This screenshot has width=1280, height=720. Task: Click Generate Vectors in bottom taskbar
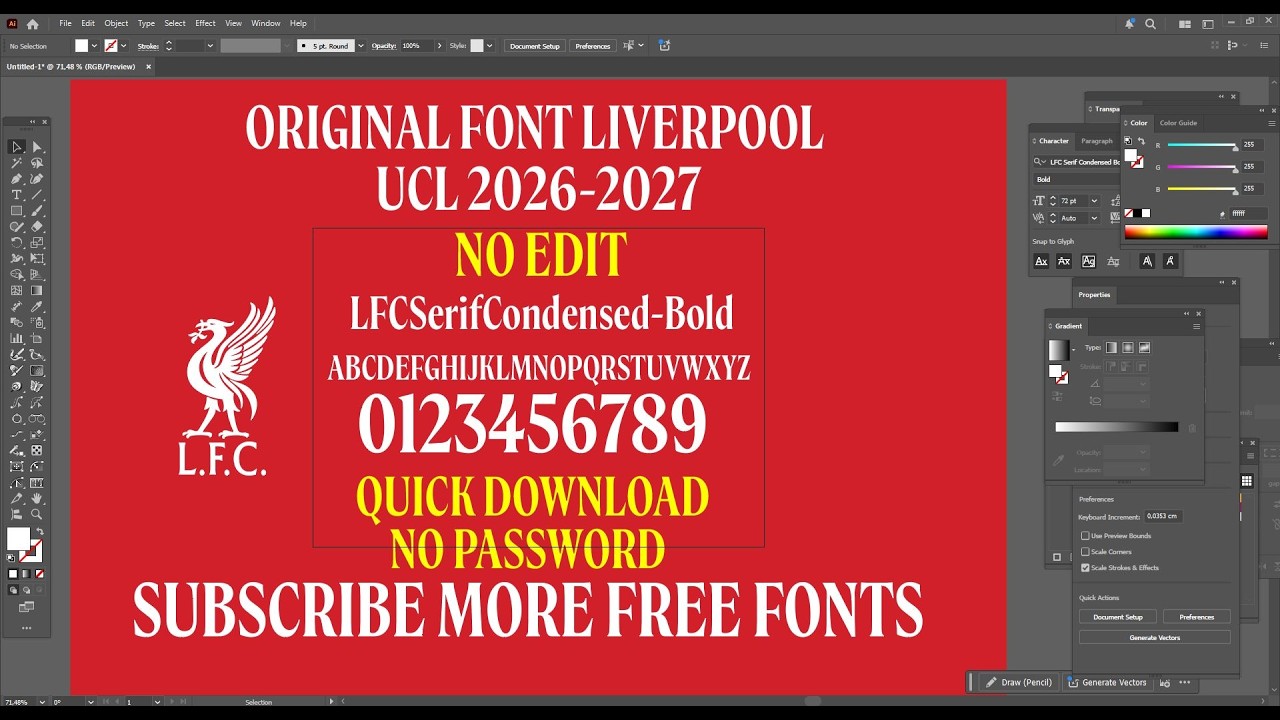click(x=1107, y=682)
